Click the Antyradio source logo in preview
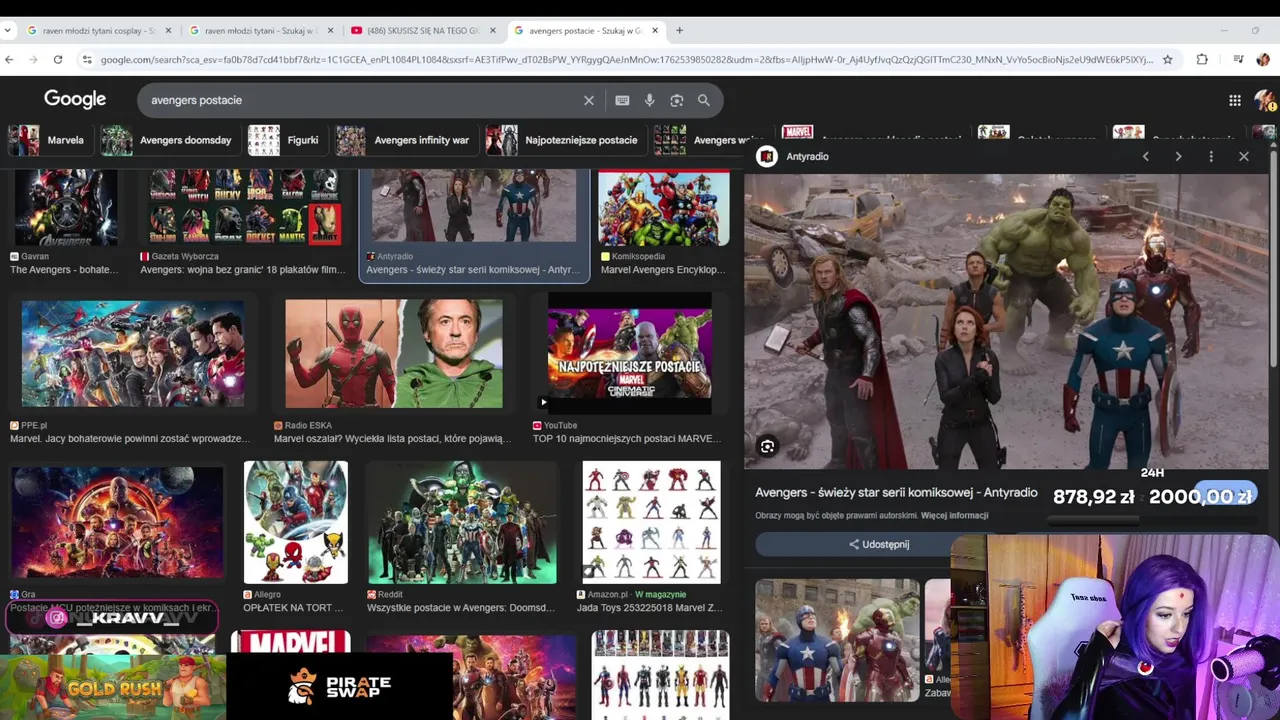Viewport: 1280px width, 720px height. coord(767,156)
